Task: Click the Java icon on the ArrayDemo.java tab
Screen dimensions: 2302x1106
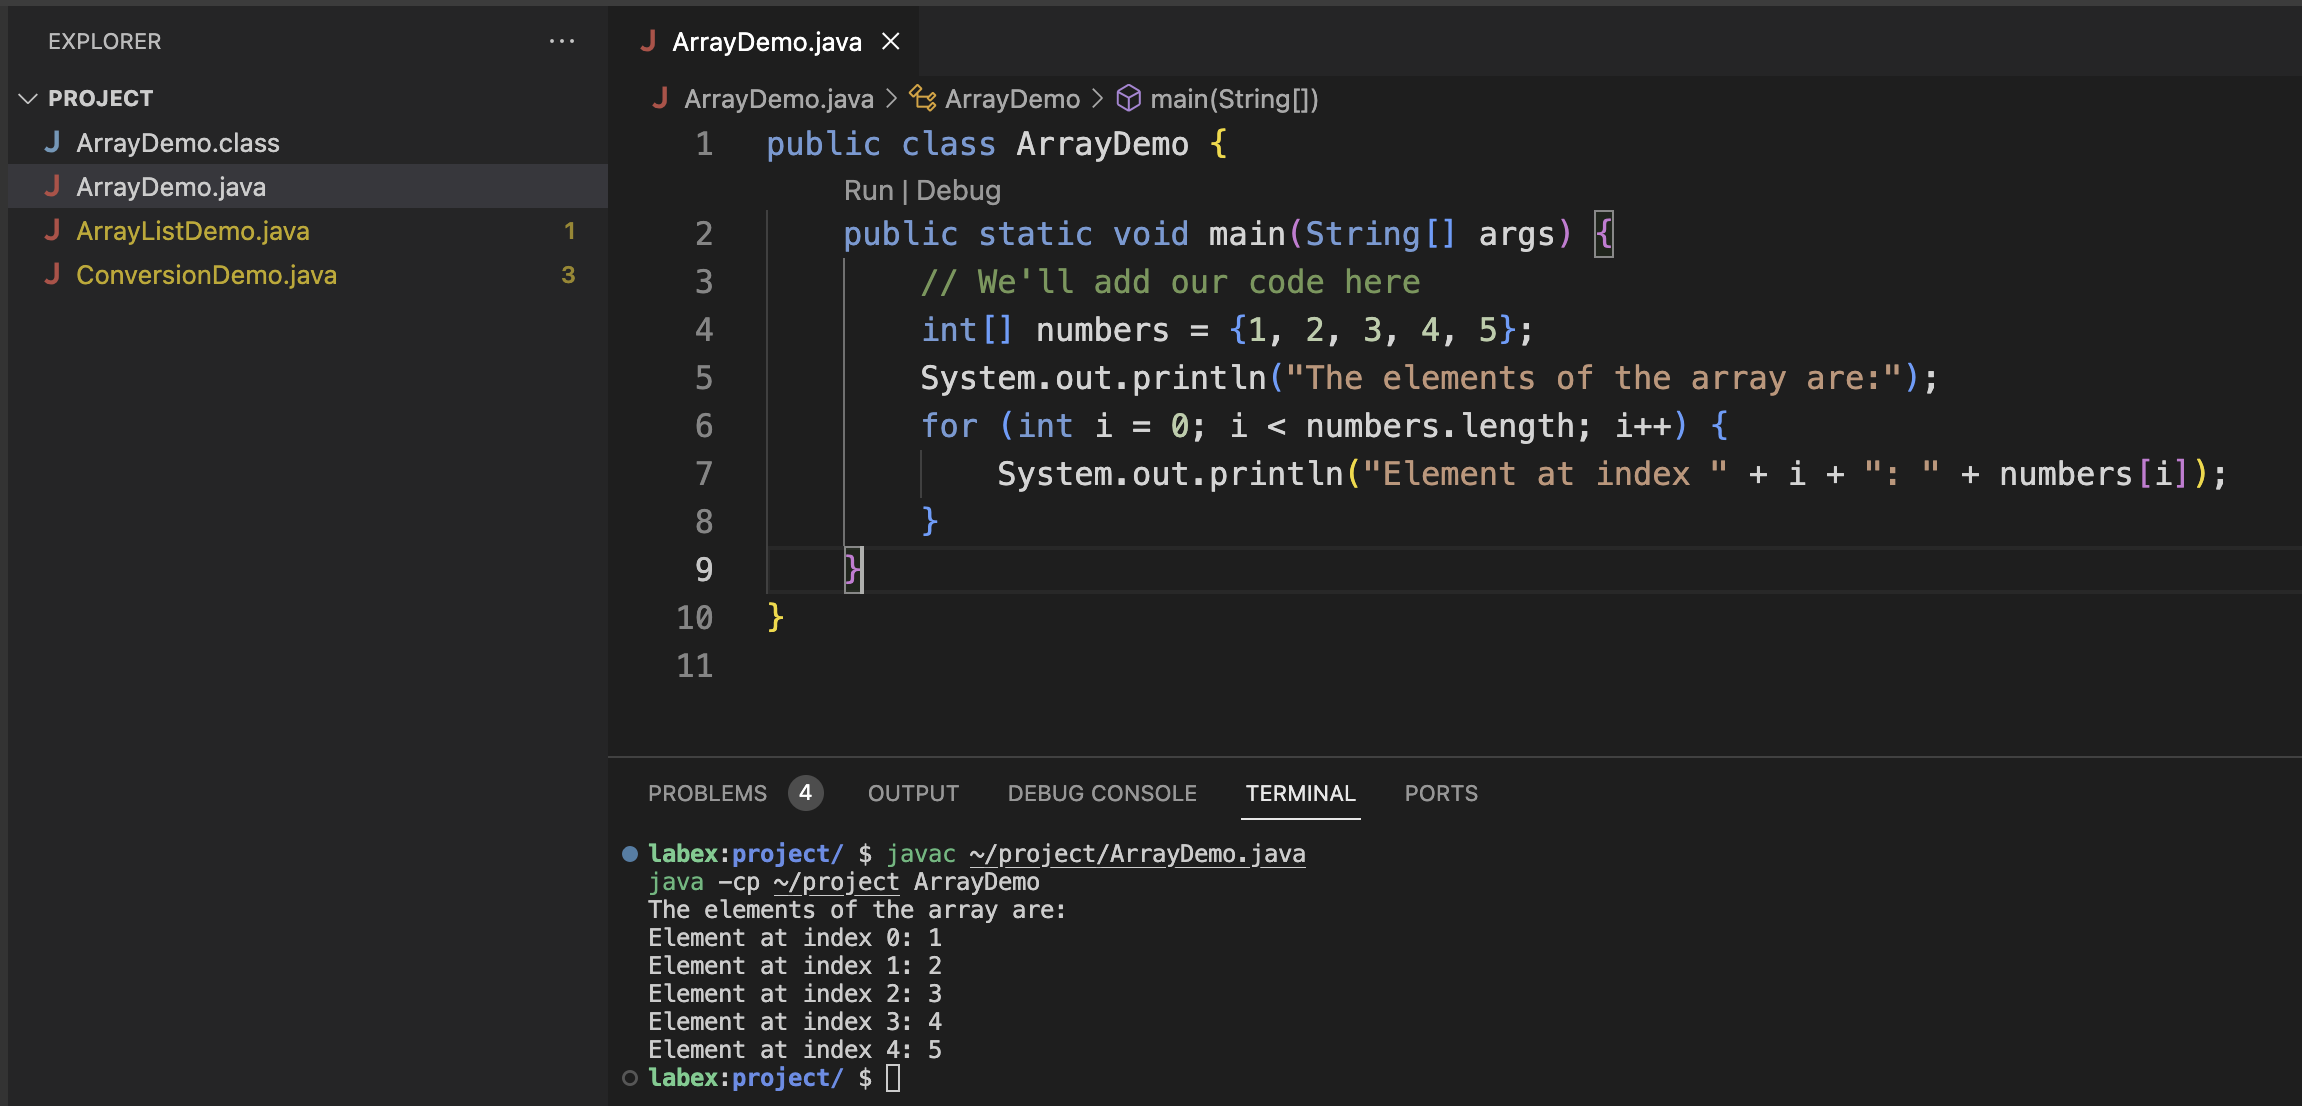Action: (651, 41)
